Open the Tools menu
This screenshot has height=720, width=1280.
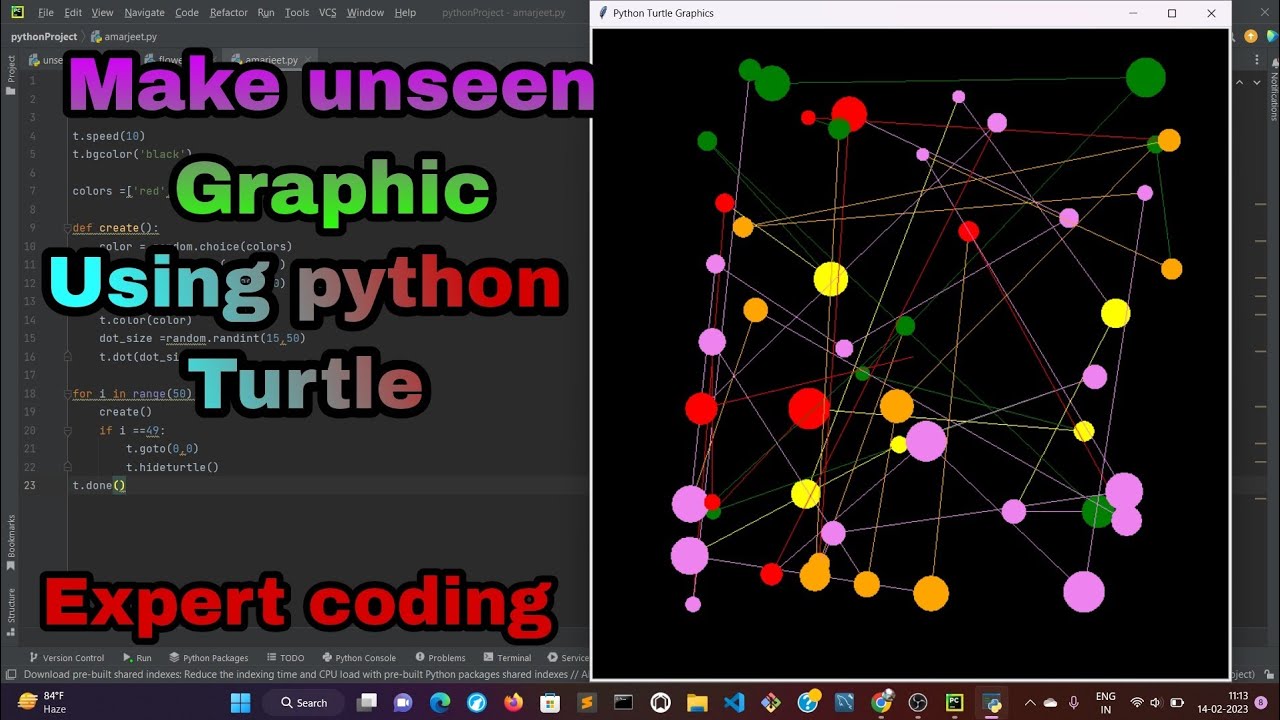coord(297,13)
